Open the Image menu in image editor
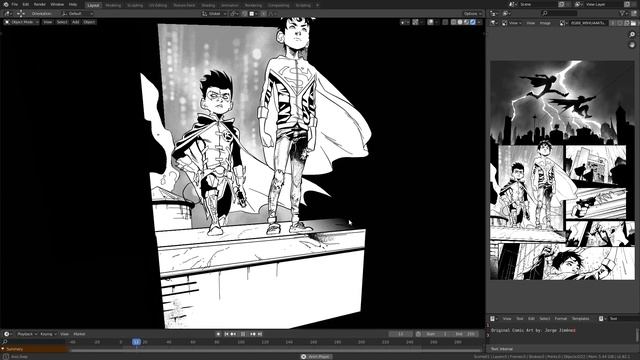The image size is (640, 360). (x=545, y=23)
